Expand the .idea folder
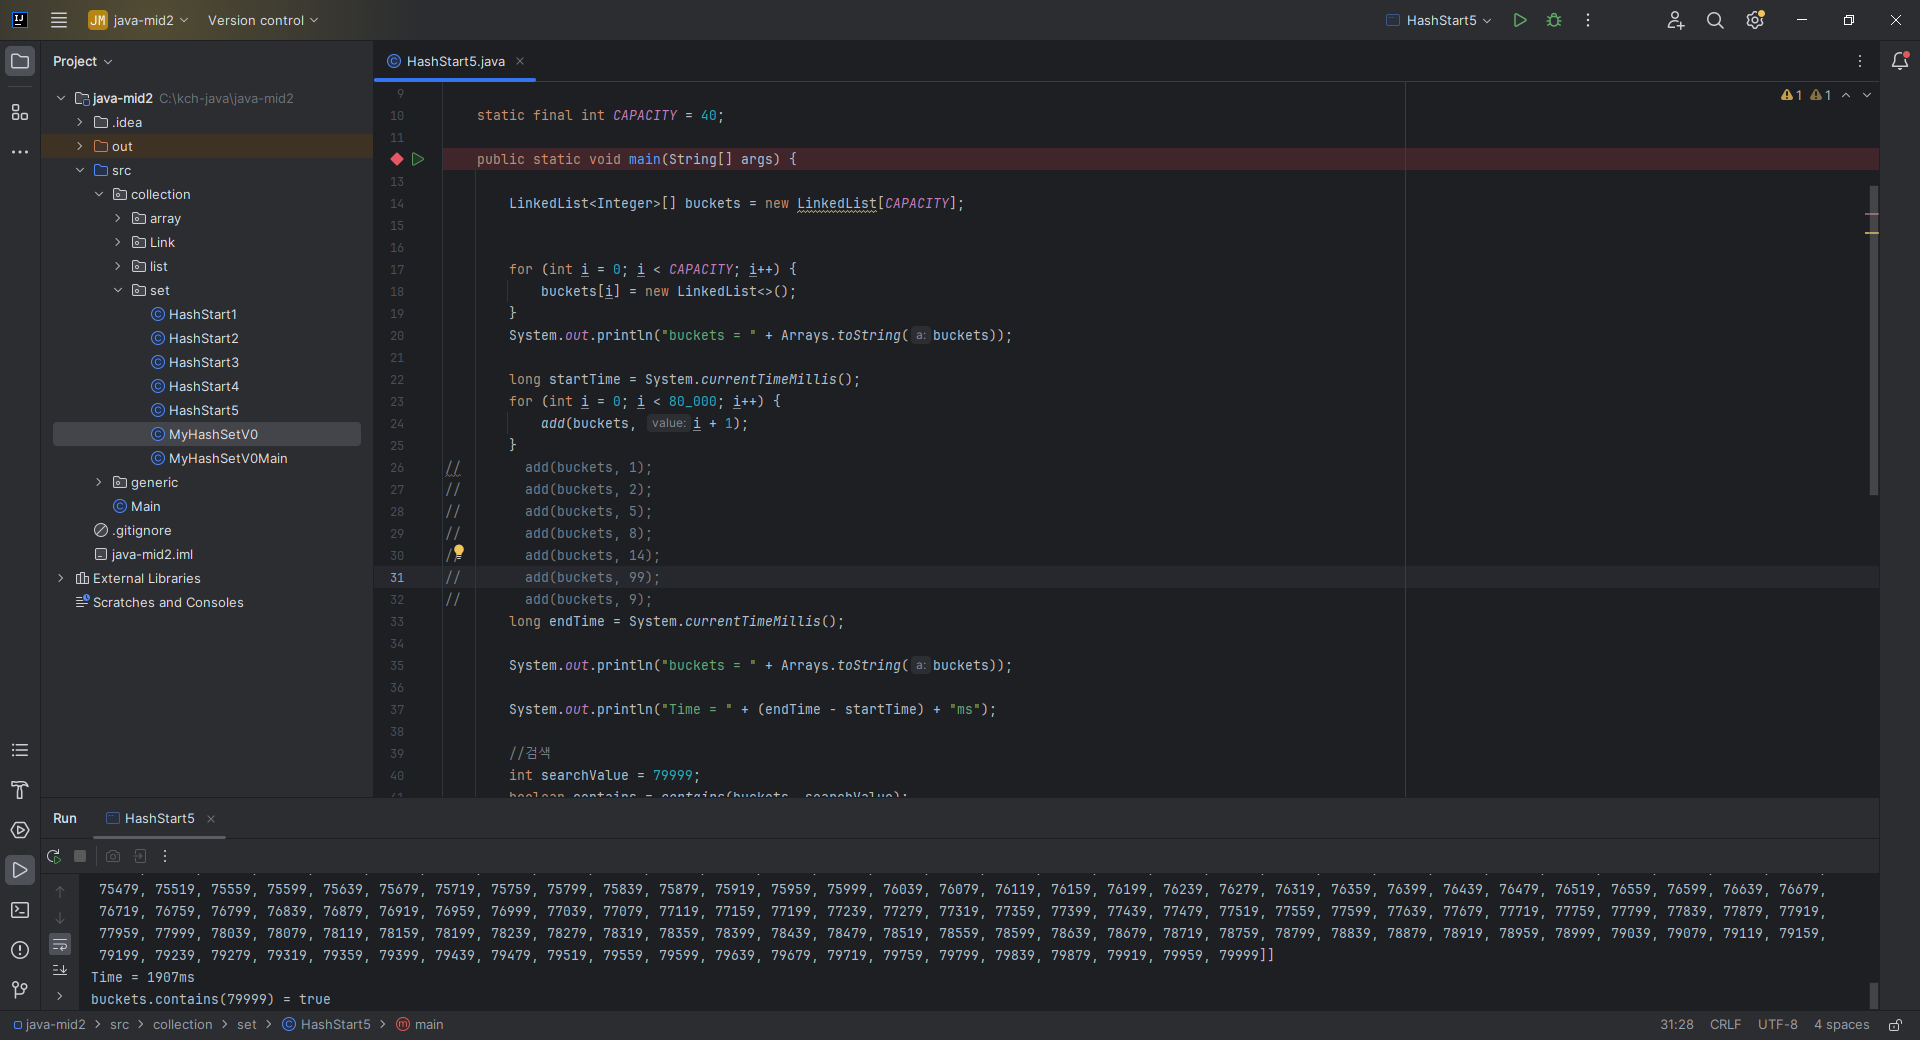The width and height of the screenshot is (1920, 1040). (x=80, y=122)
